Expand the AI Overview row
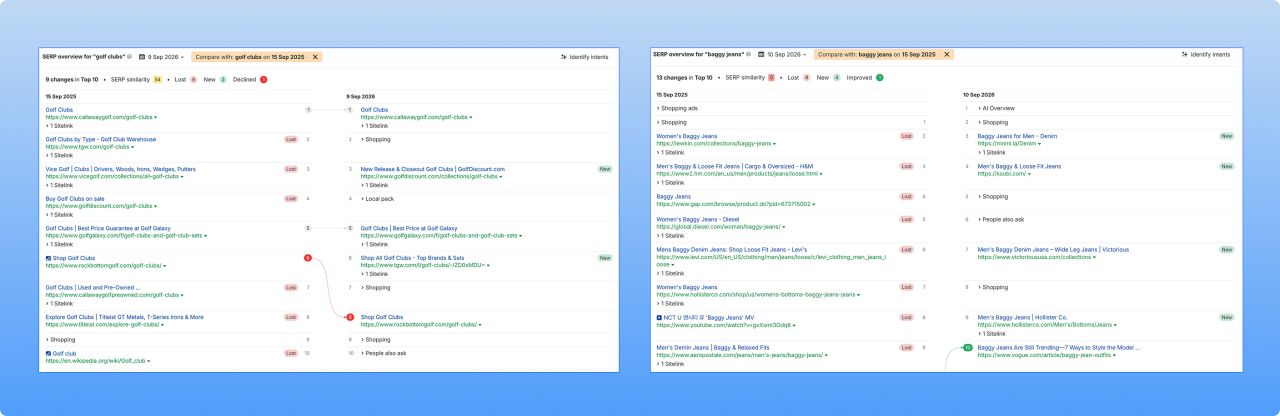 pyautogui.click(x=996, y=108)
